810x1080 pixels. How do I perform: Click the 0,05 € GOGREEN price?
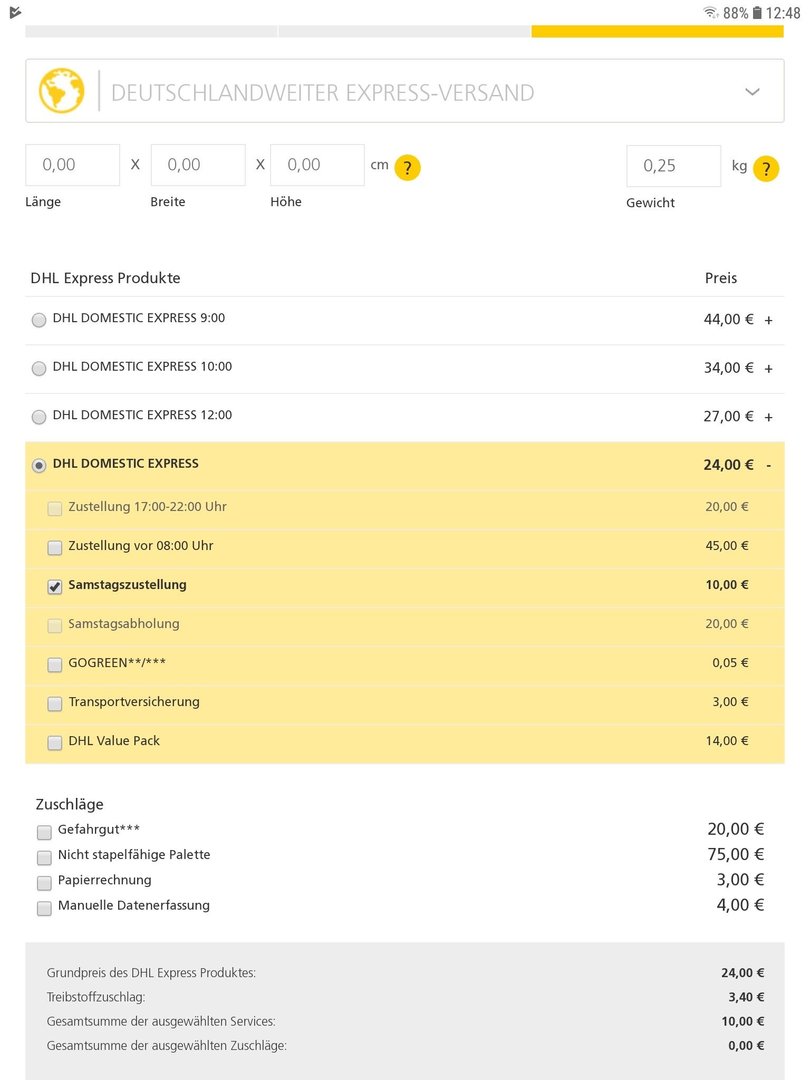[x=730, y=663]
